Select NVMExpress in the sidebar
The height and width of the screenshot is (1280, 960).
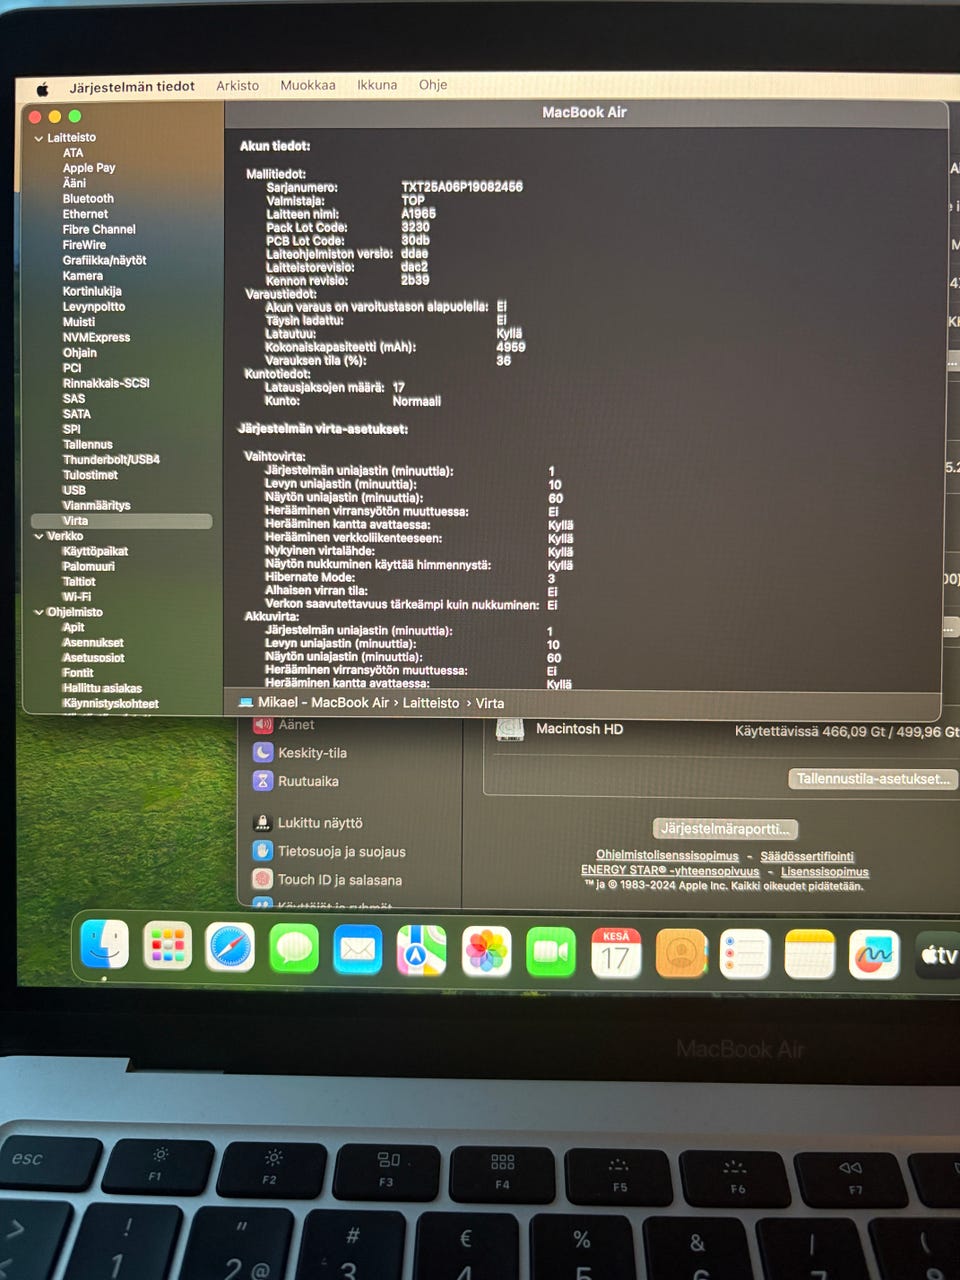click(x=96, y=337)
